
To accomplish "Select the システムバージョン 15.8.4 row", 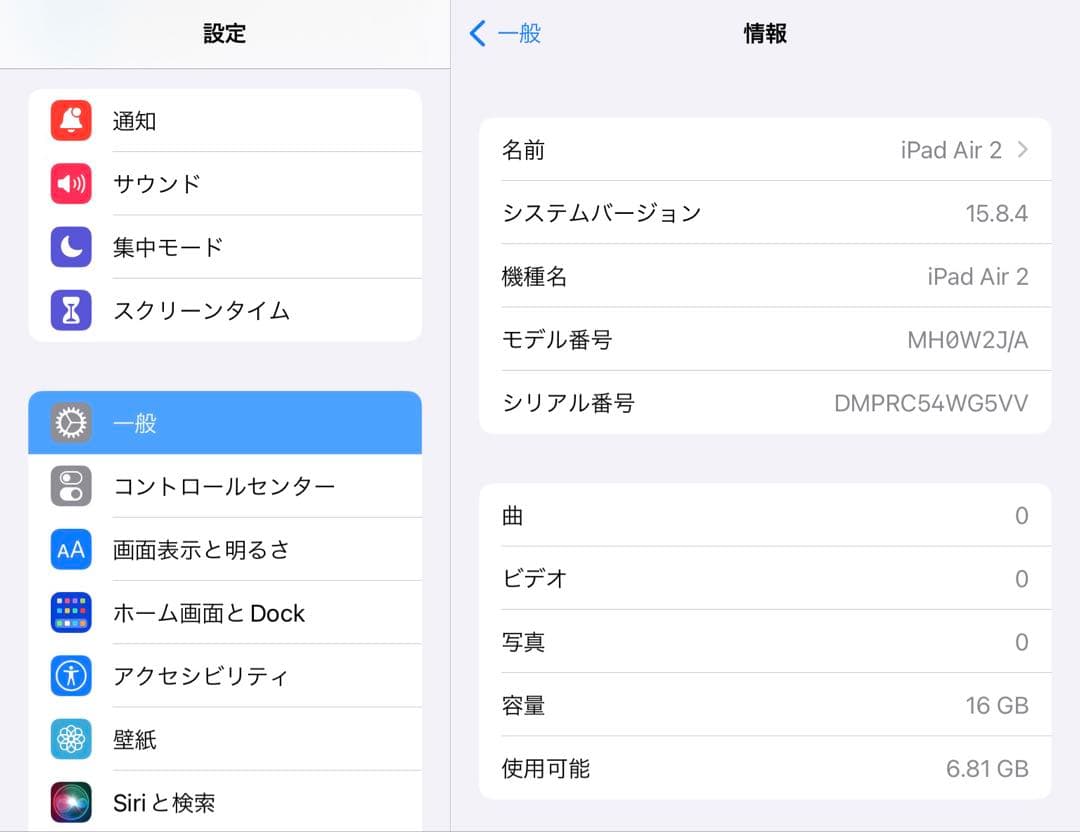I will [765, 212].
